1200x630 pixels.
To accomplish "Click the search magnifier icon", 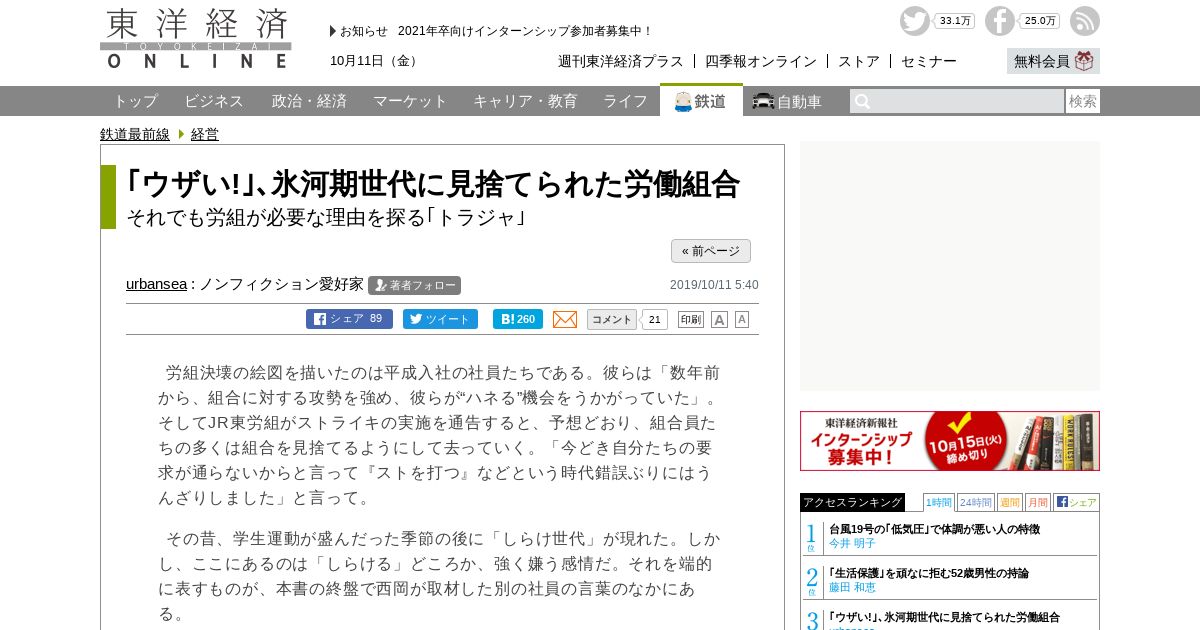I will click(862, 101).
